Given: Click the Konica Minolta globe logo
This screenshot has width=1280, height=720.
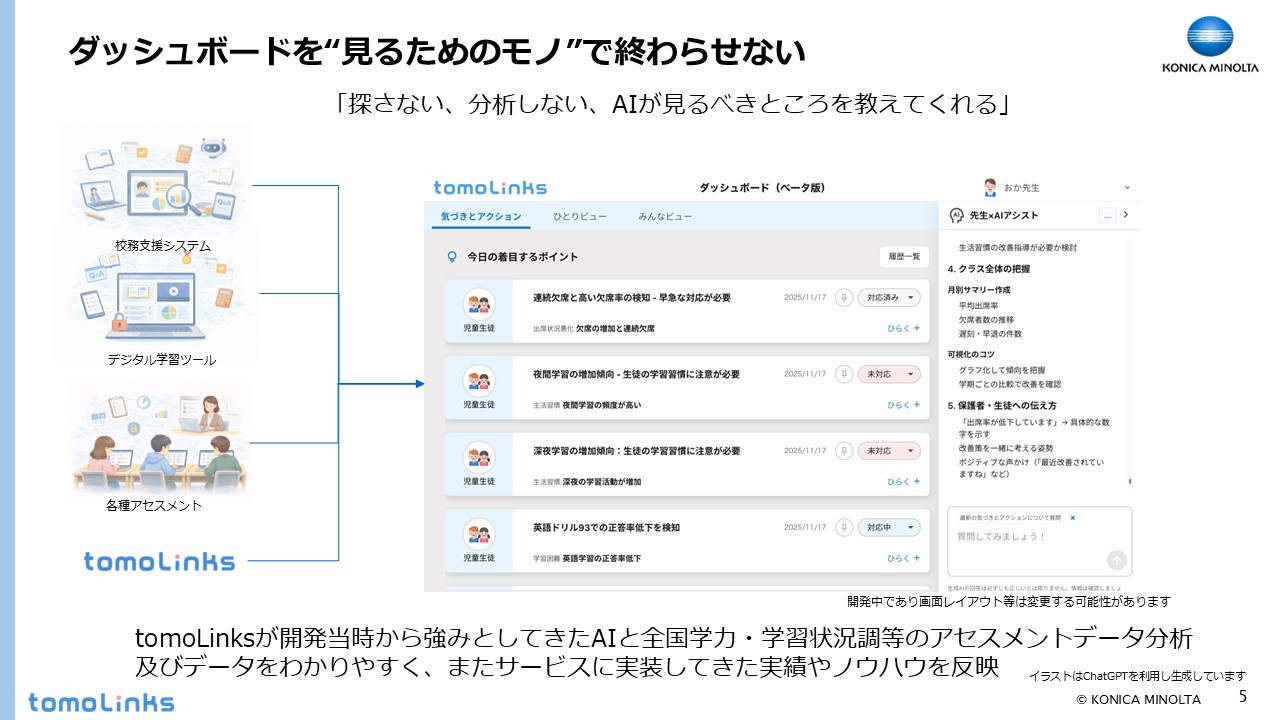Looking at the screenshot, I should 1210,36.
